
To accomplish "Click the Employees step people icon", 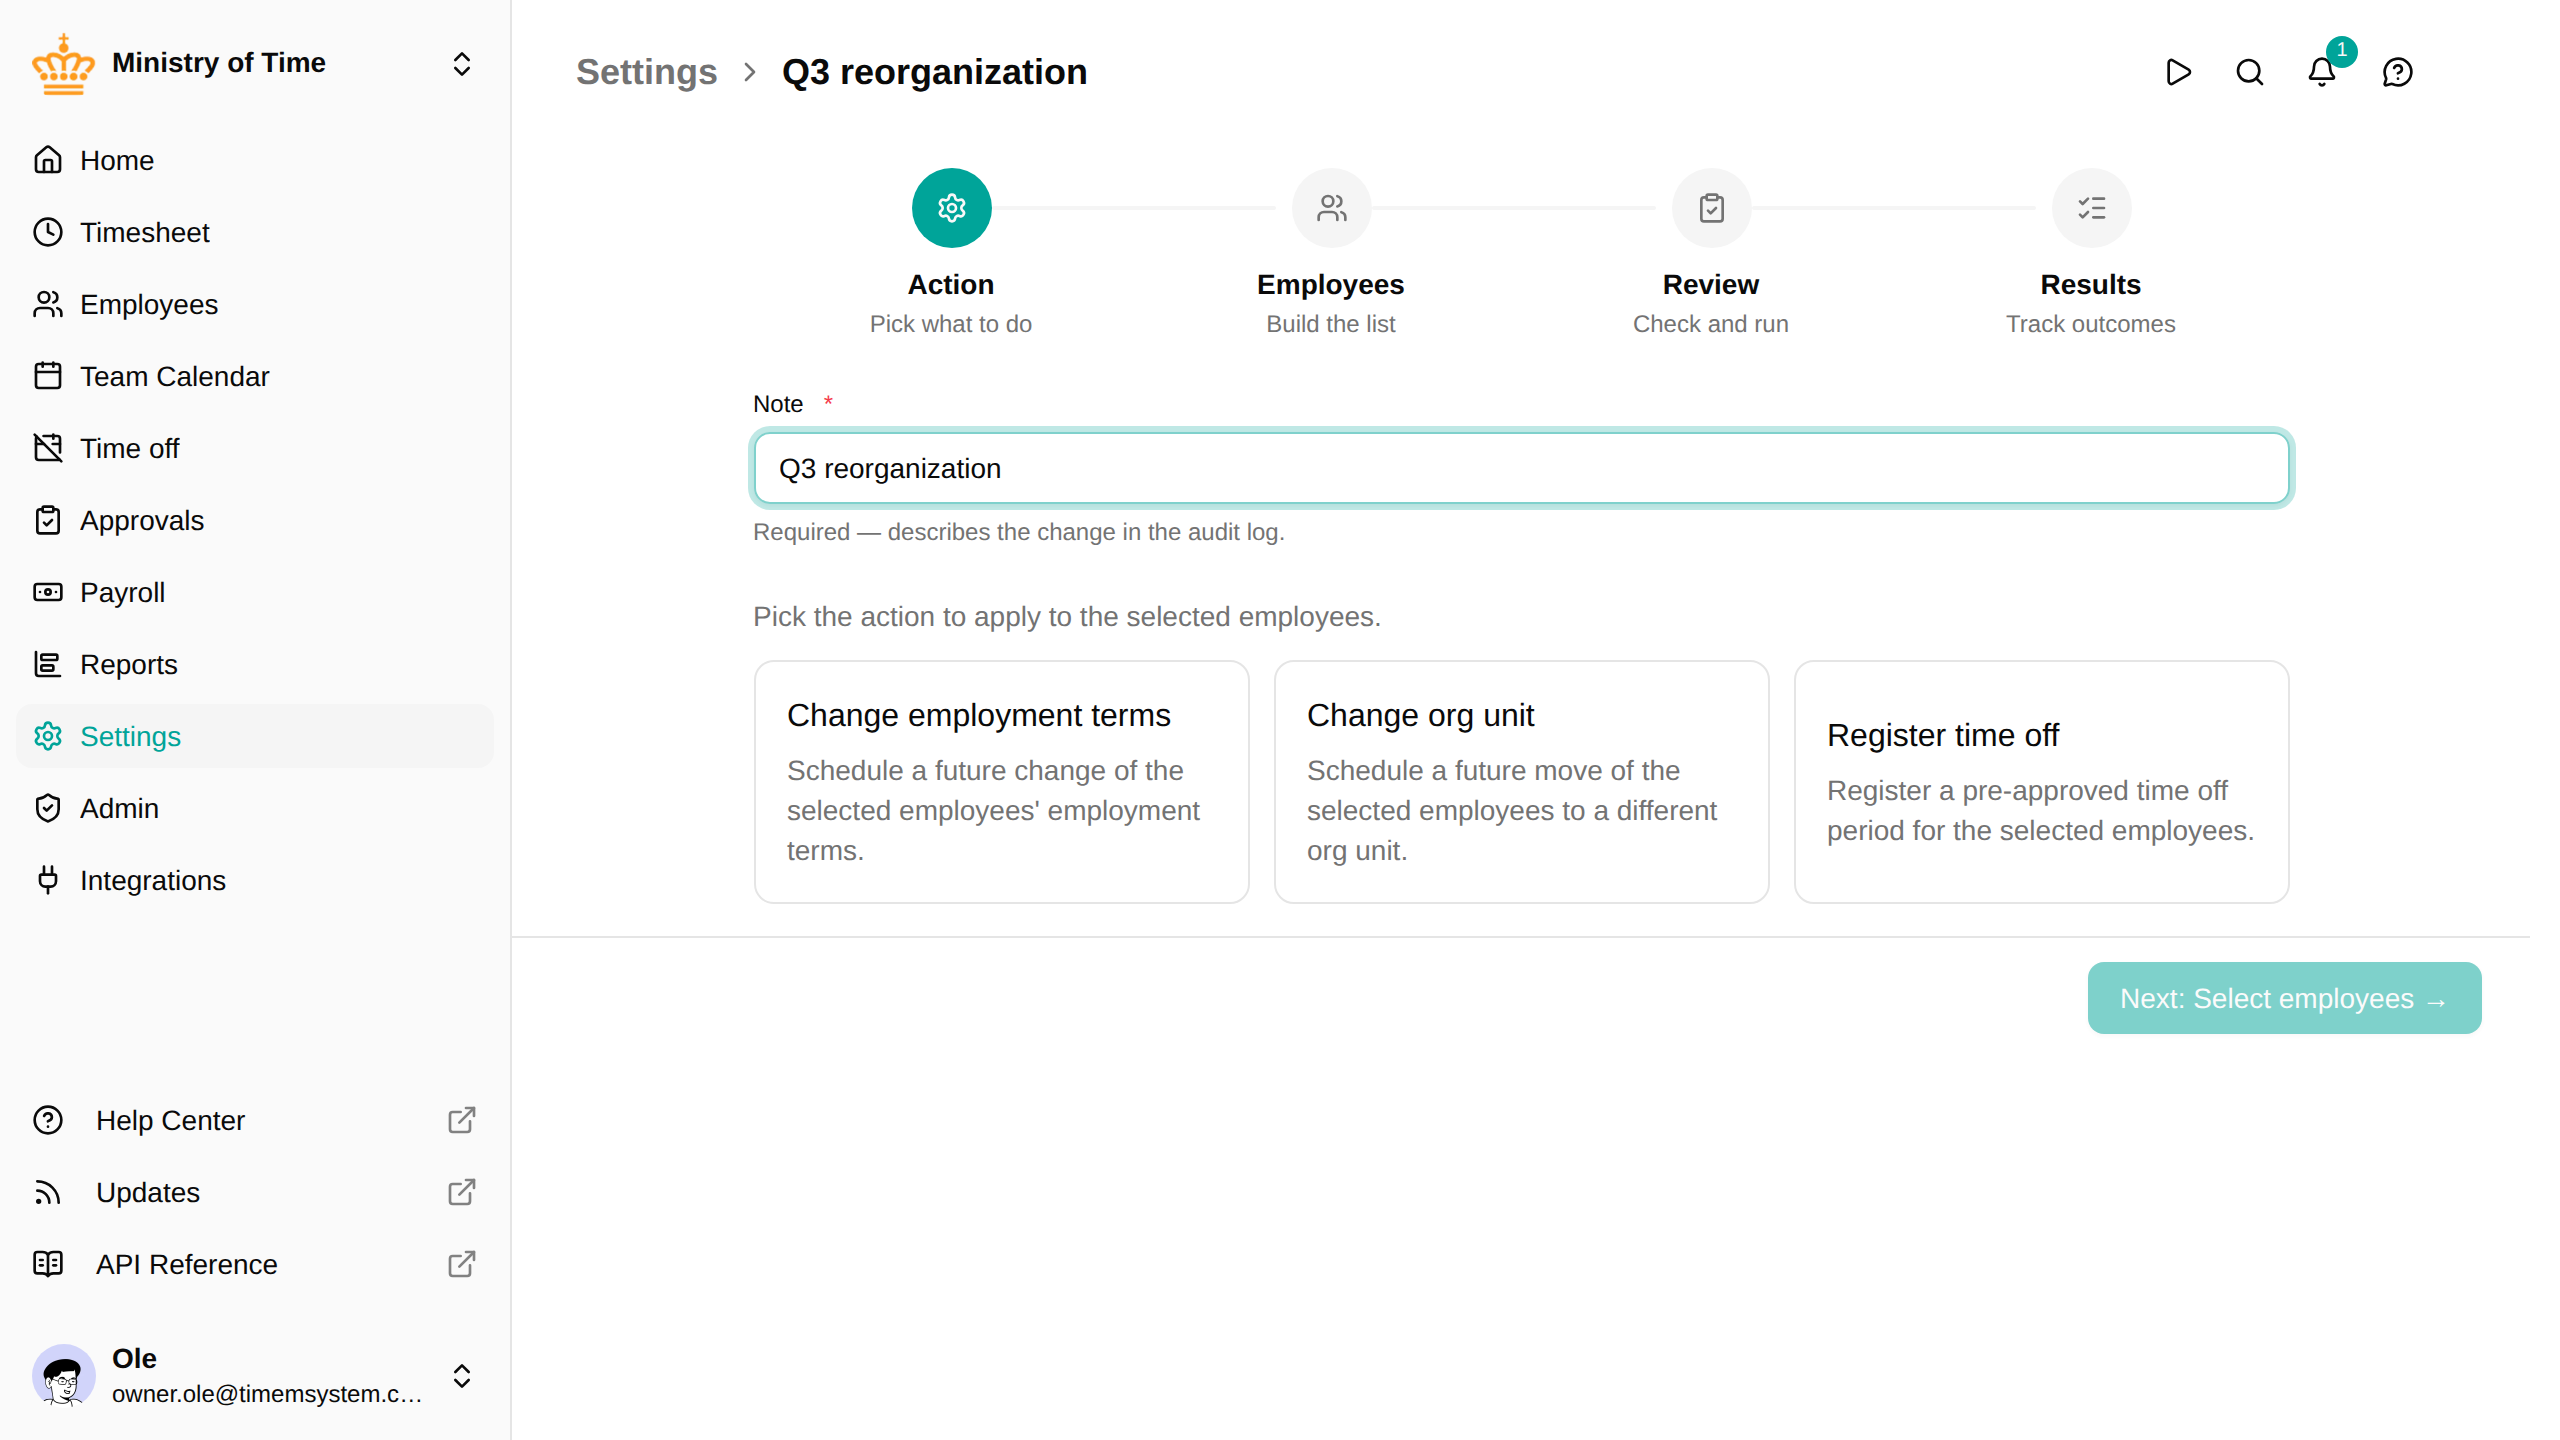I will pos(1331,208).
